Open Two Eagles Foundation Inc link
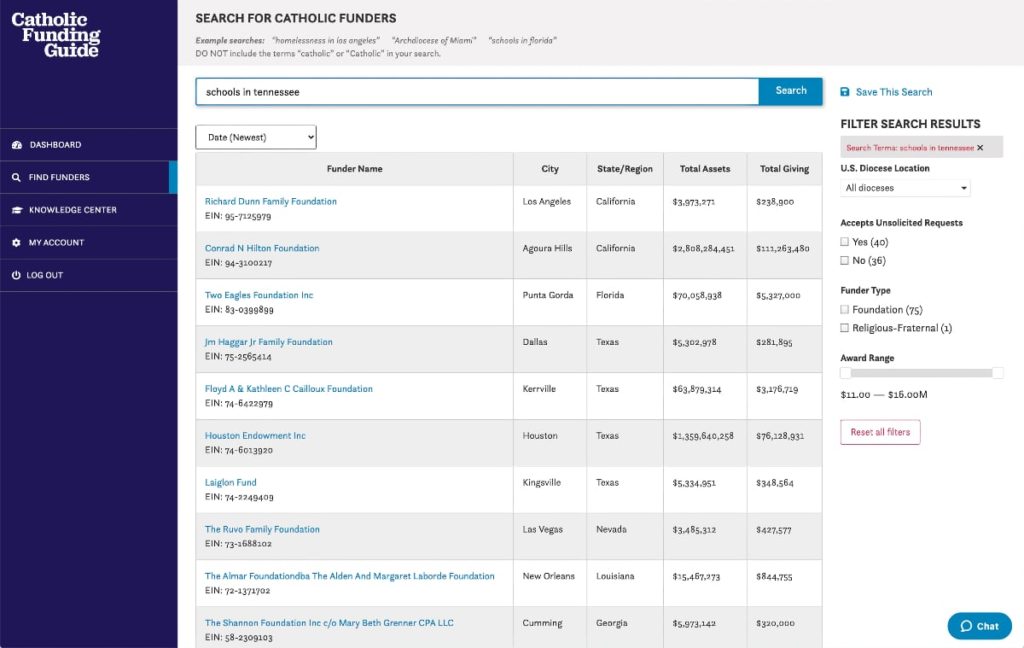This screenshot has height=648, width=1024. click(x=259, y=295)
